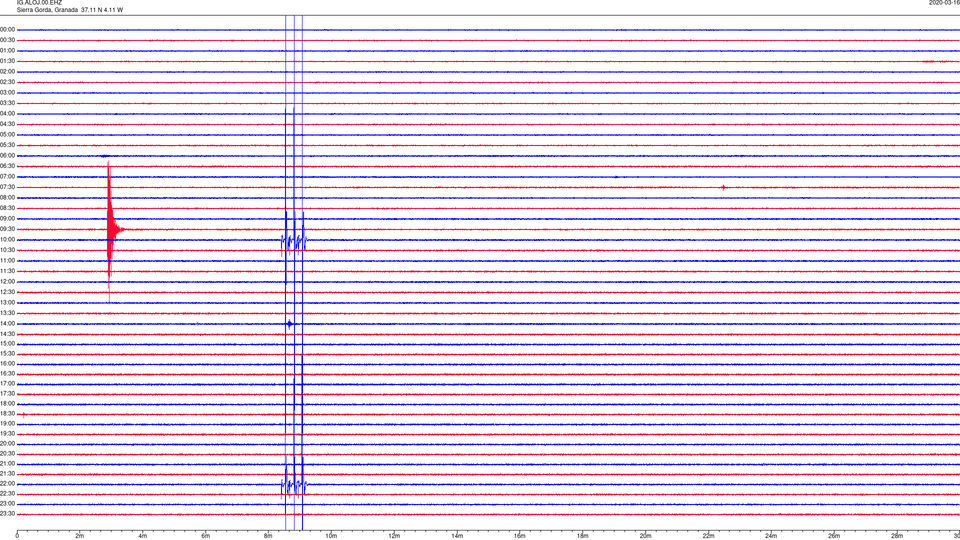Select the 01:30 time label
The width and height of the screenshot is (960, 540).
7,61
